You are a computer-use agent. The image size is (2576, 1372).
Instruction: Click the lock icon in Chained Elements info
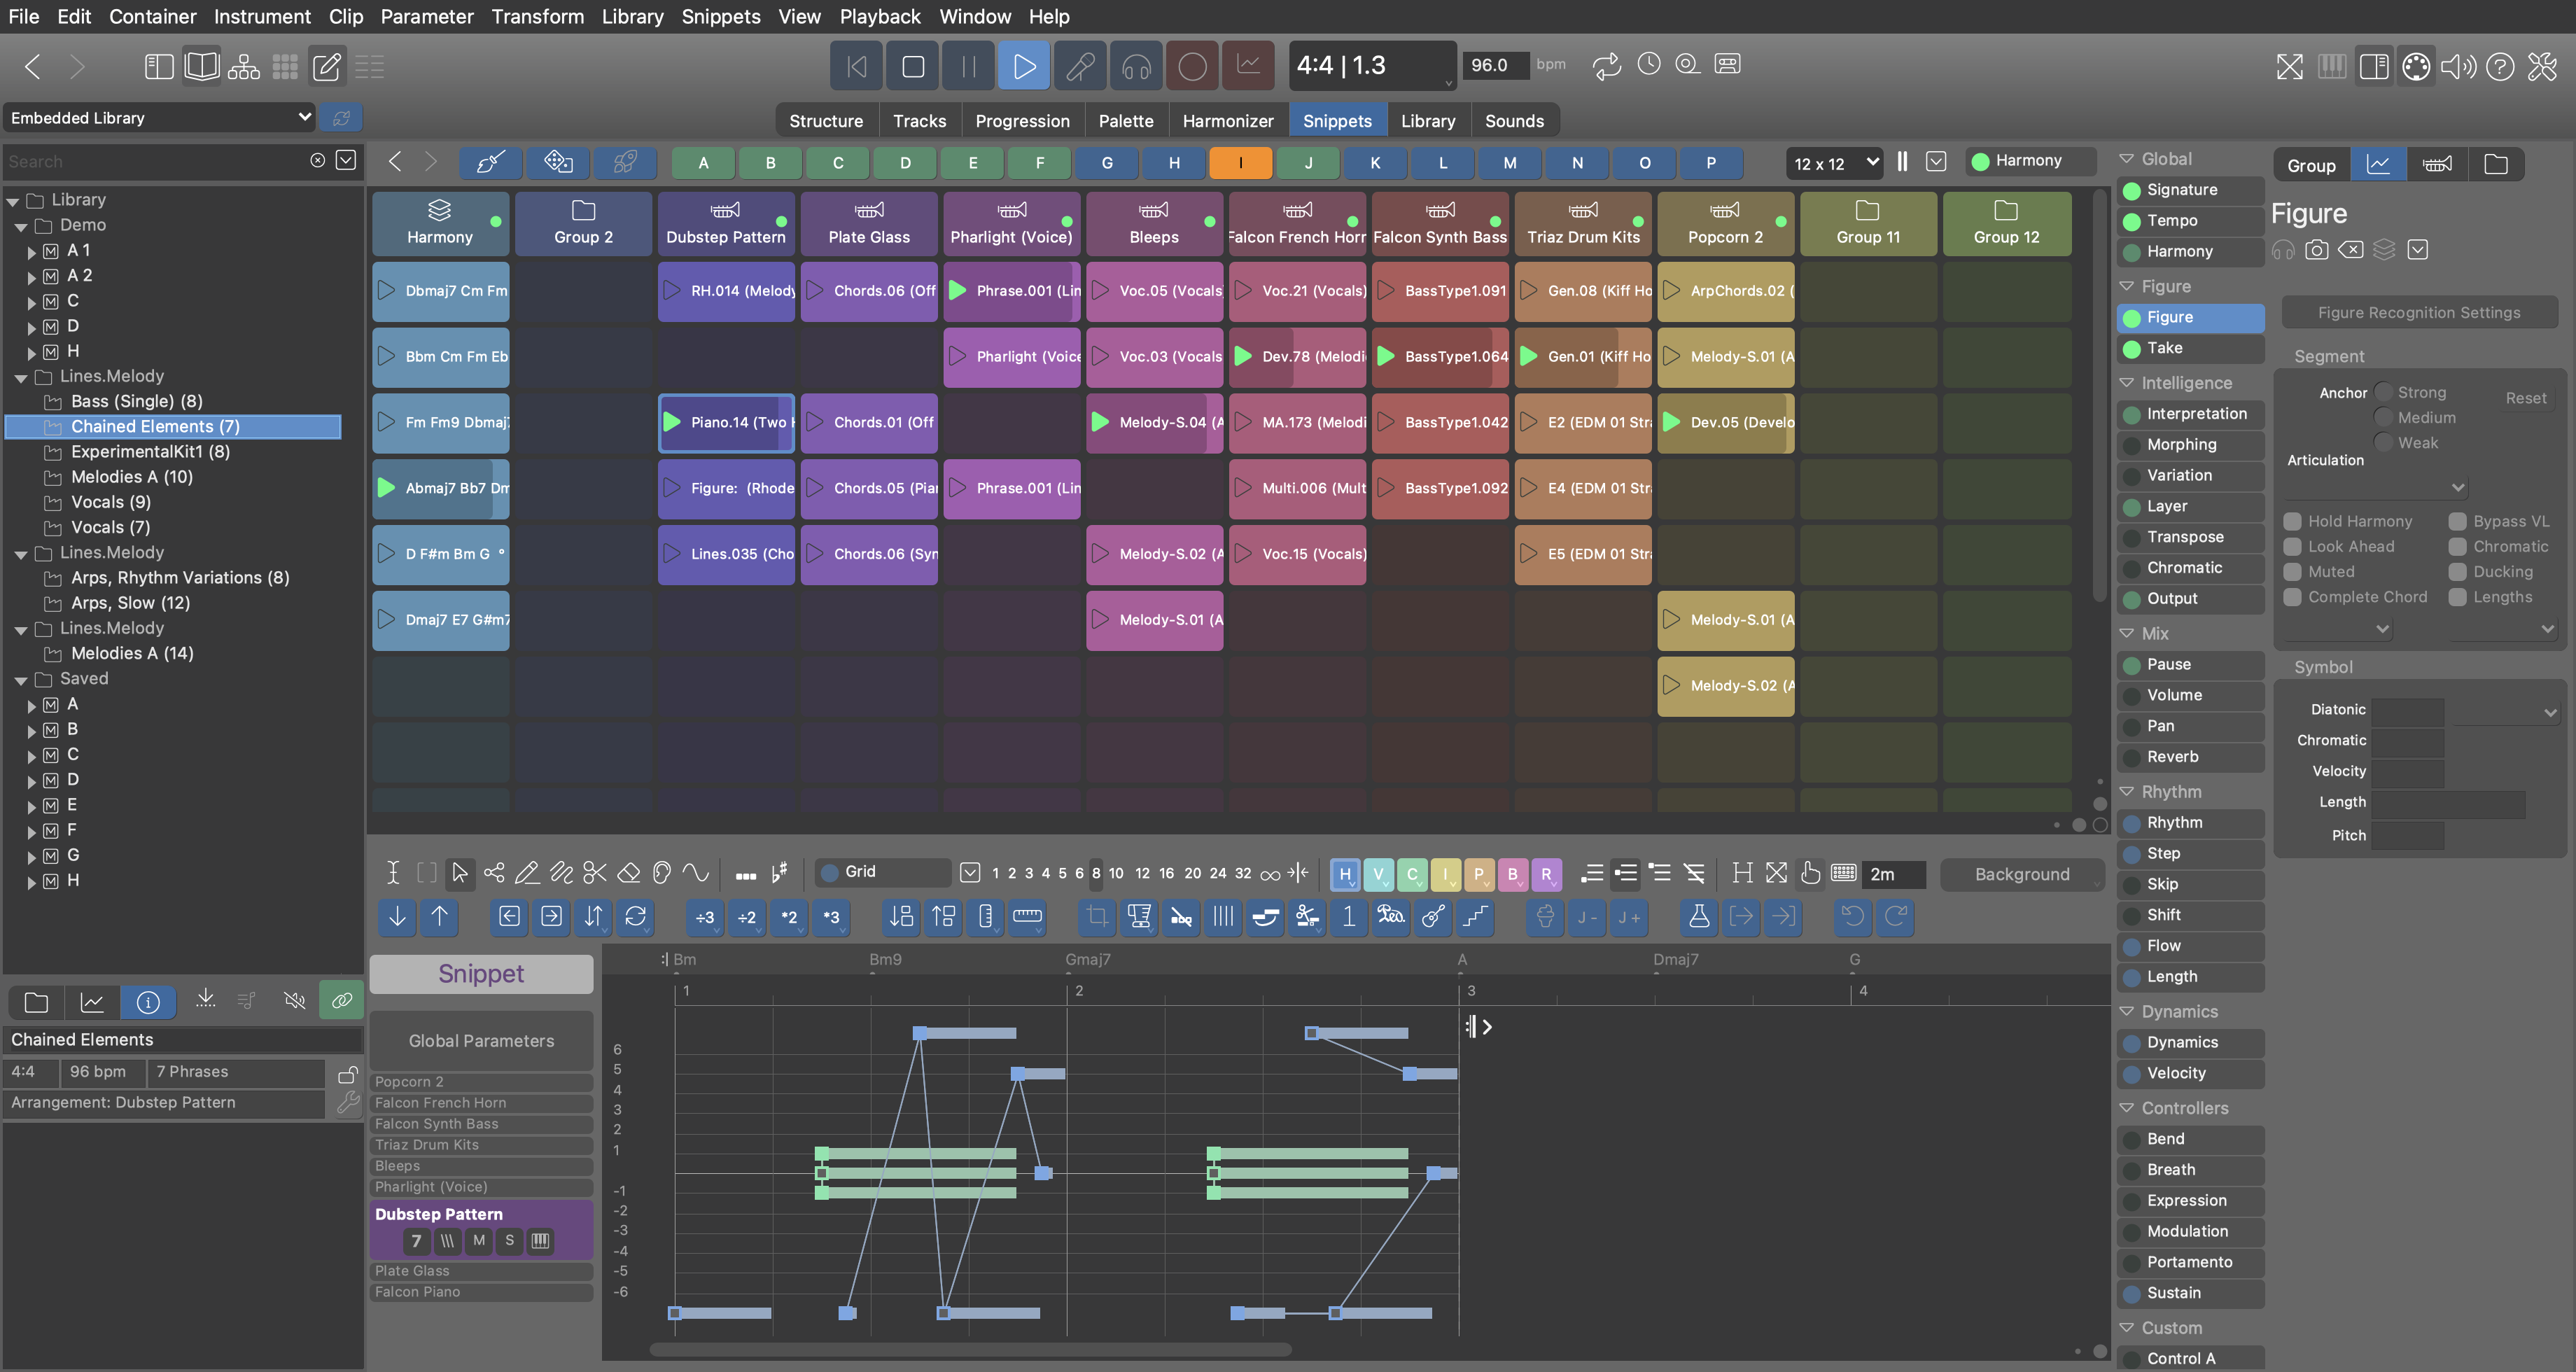(x=347, y=1074)
